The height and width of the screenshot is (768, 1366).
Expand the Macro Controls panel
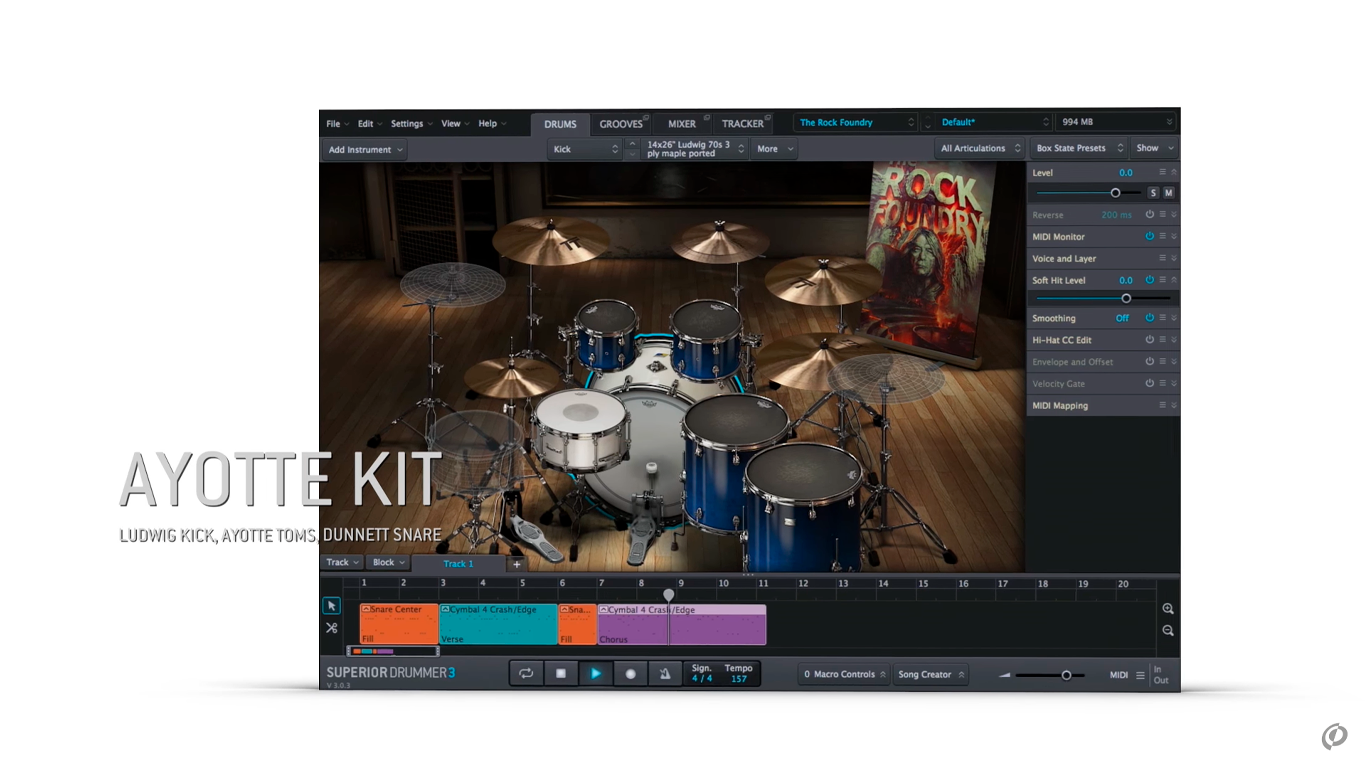coord(845,675)
